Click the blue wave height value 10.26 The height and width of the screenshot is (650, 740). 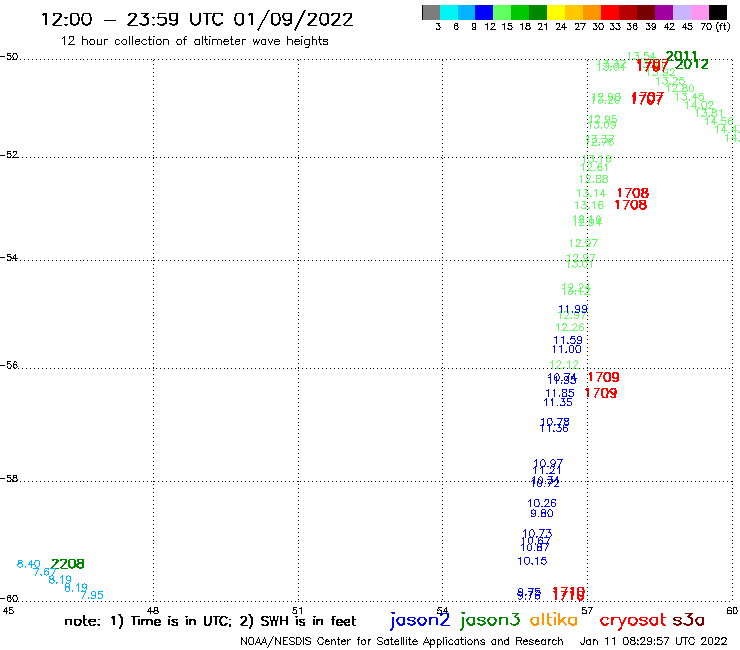coord(542,503)
